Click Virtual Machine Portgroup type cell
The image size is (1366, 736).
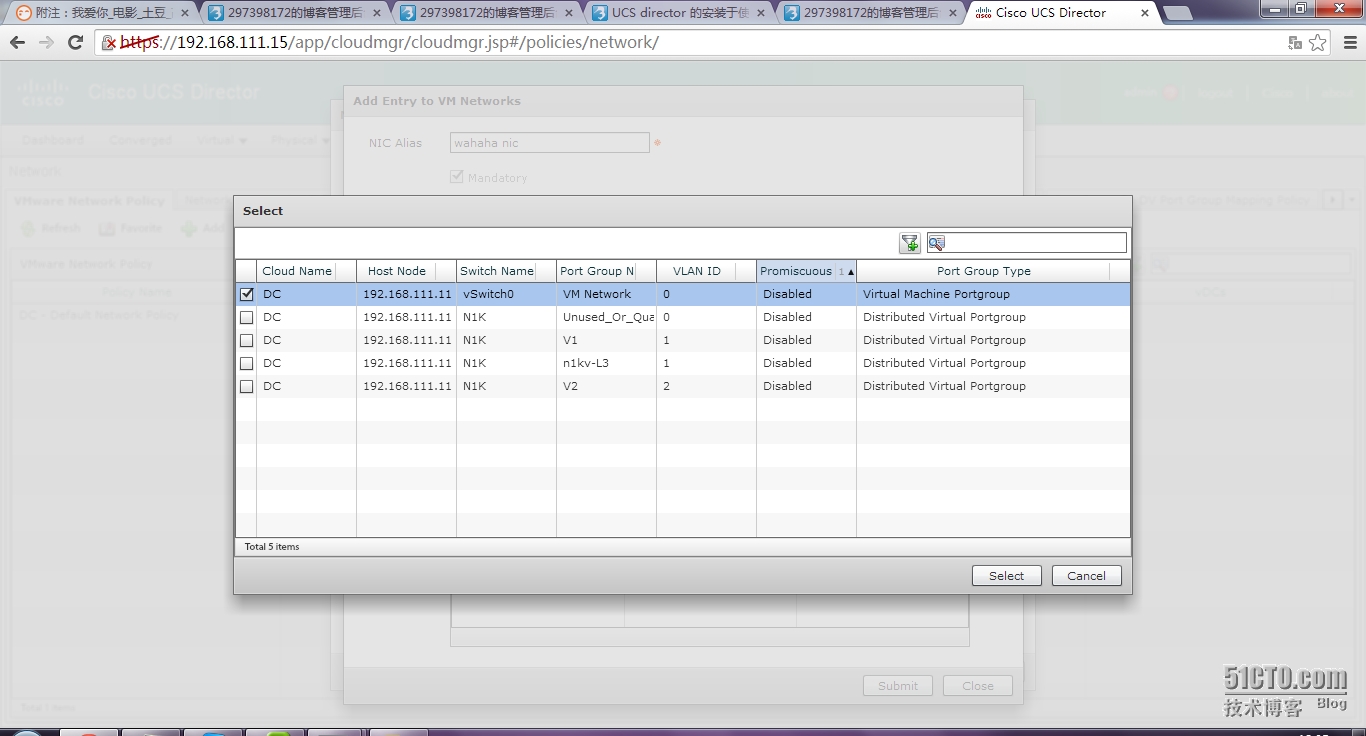point(993,294)
